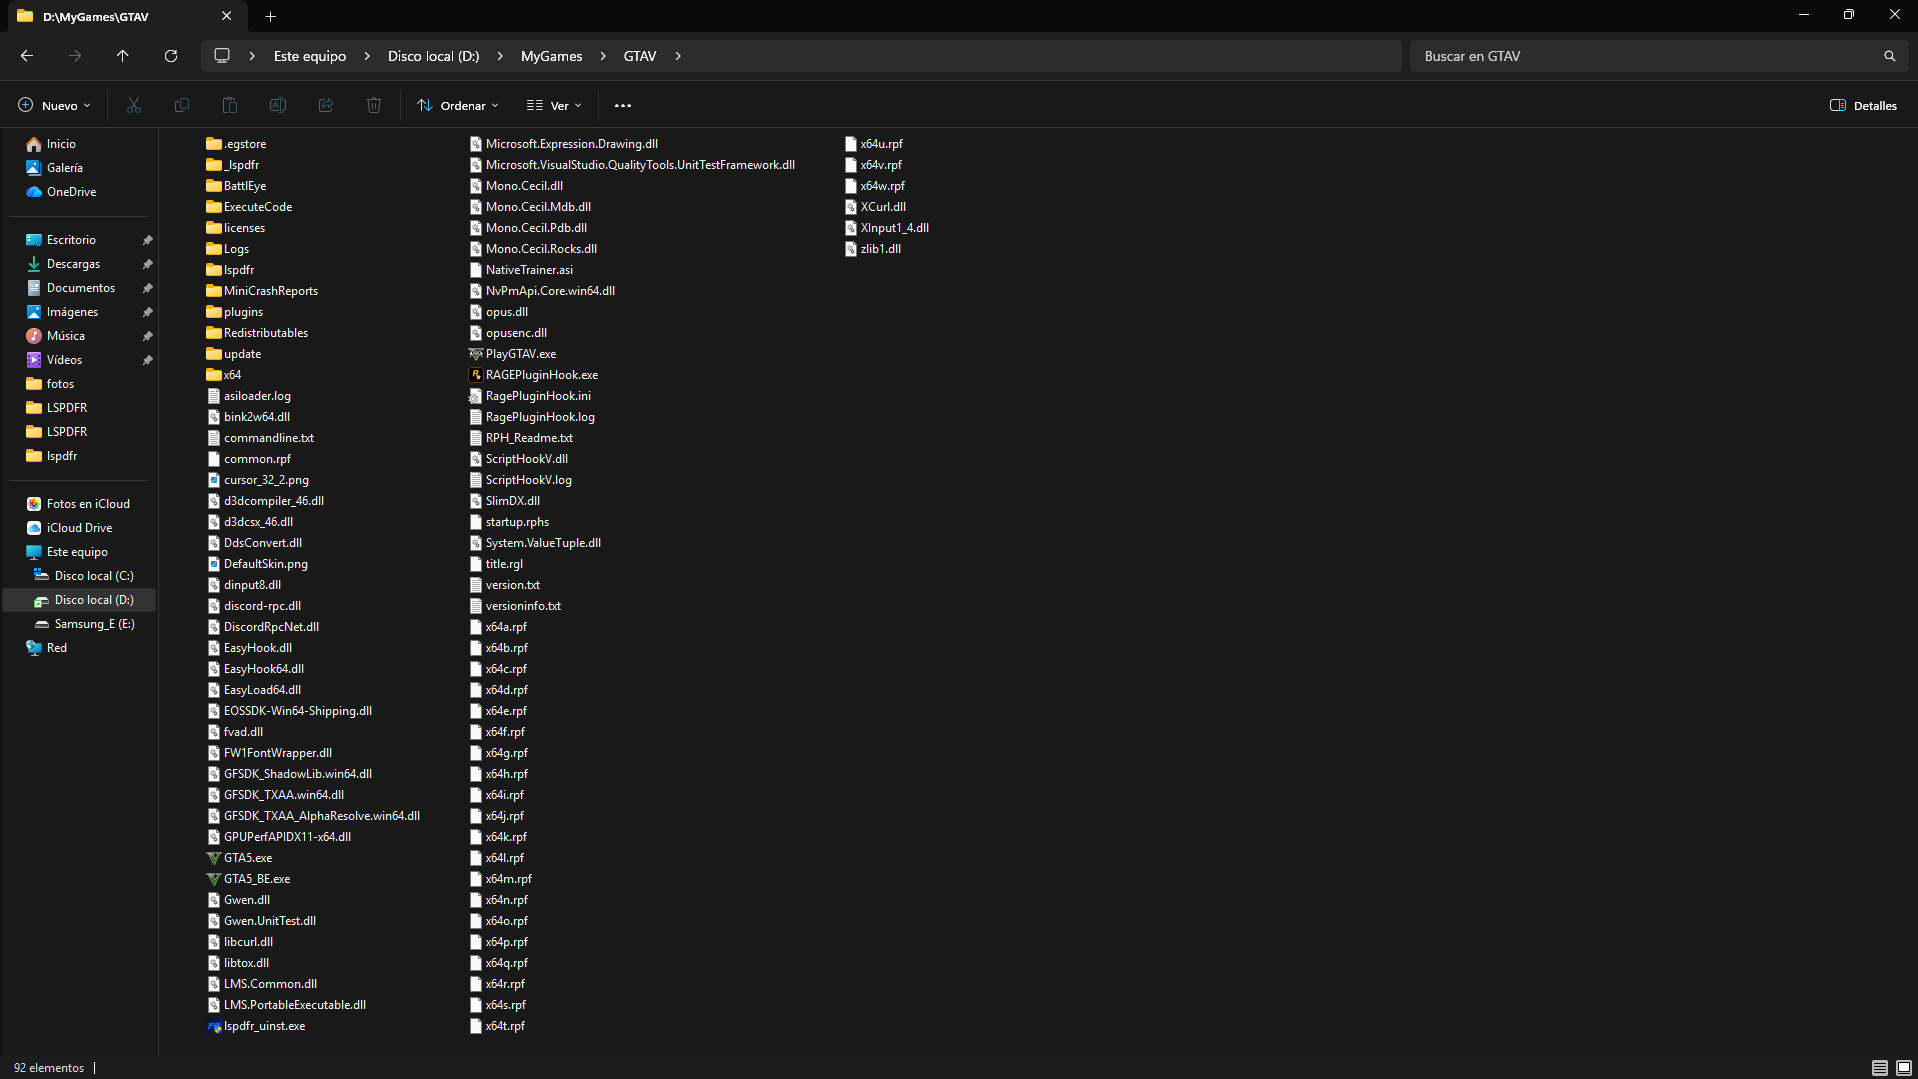Viewport: 1918px width, 1079px height.
Task: Select the GTA5.exe application file
Action: (x=247, y=858)
